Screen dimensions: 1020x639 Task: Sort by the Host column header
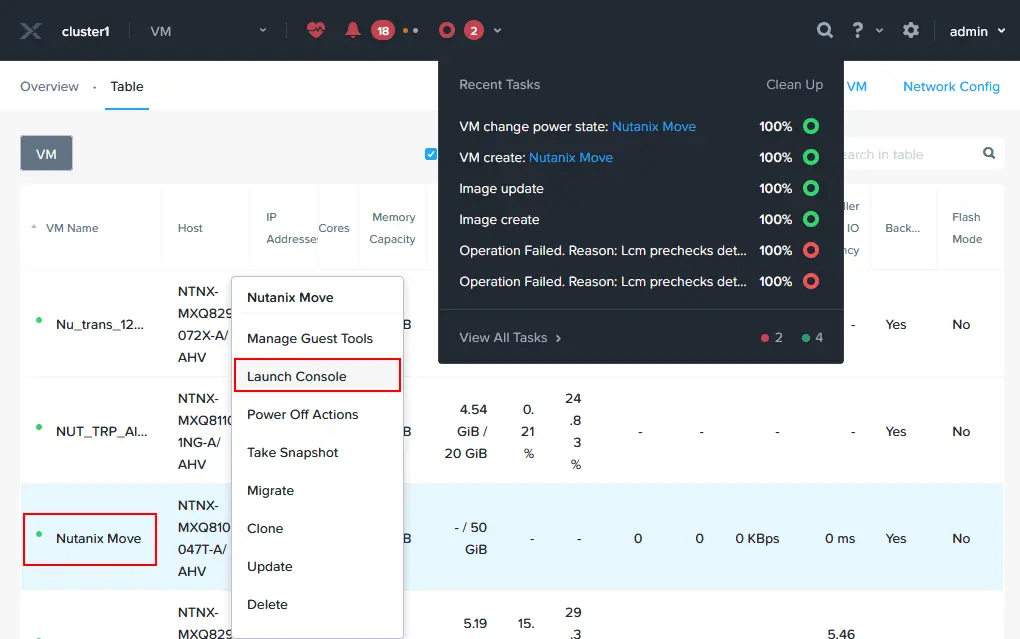(190, 228)
